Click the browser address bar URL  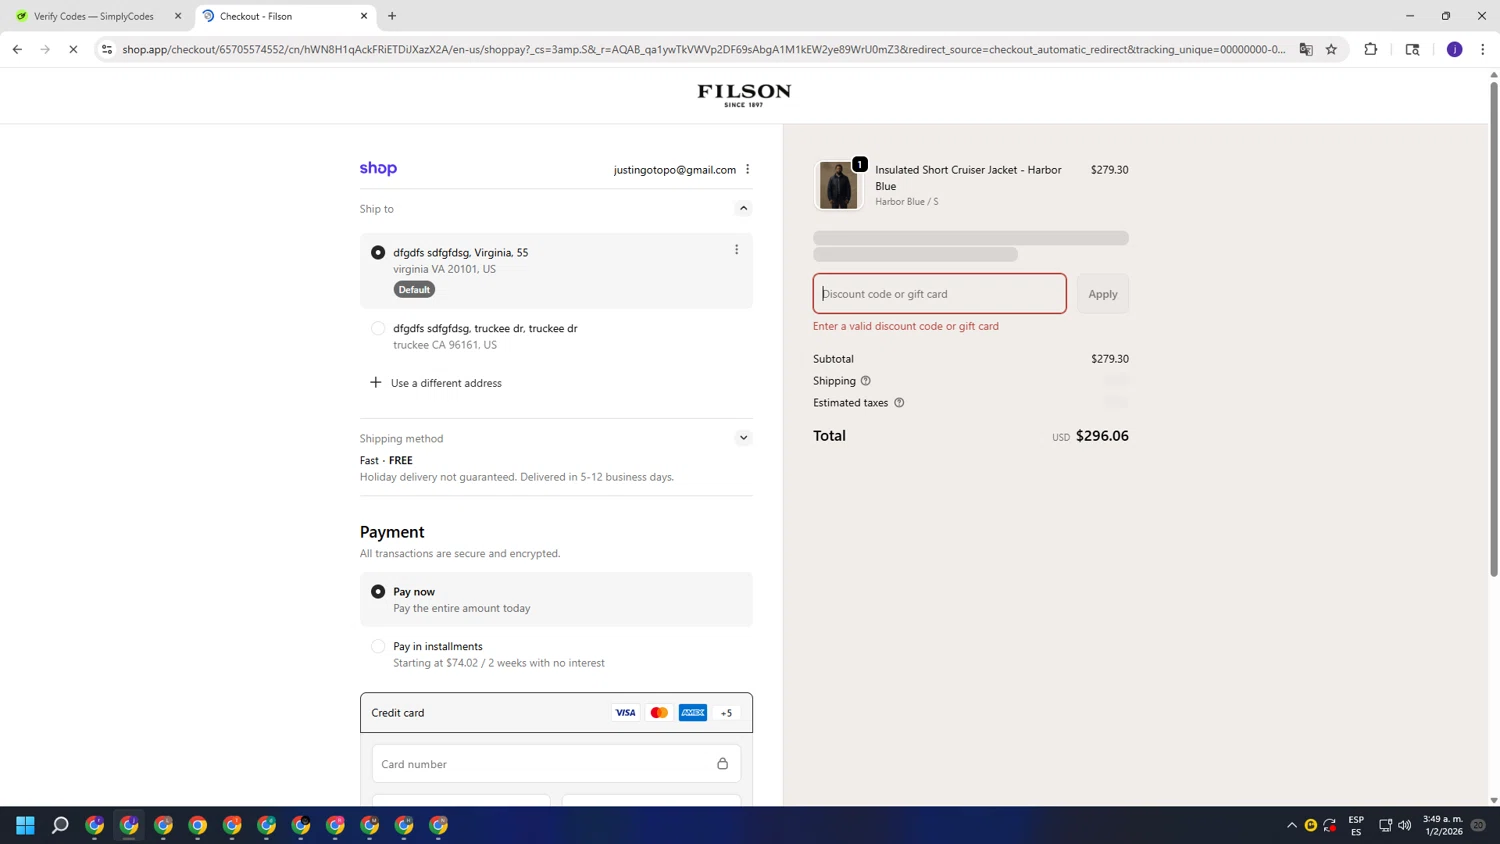pos(704,49)
